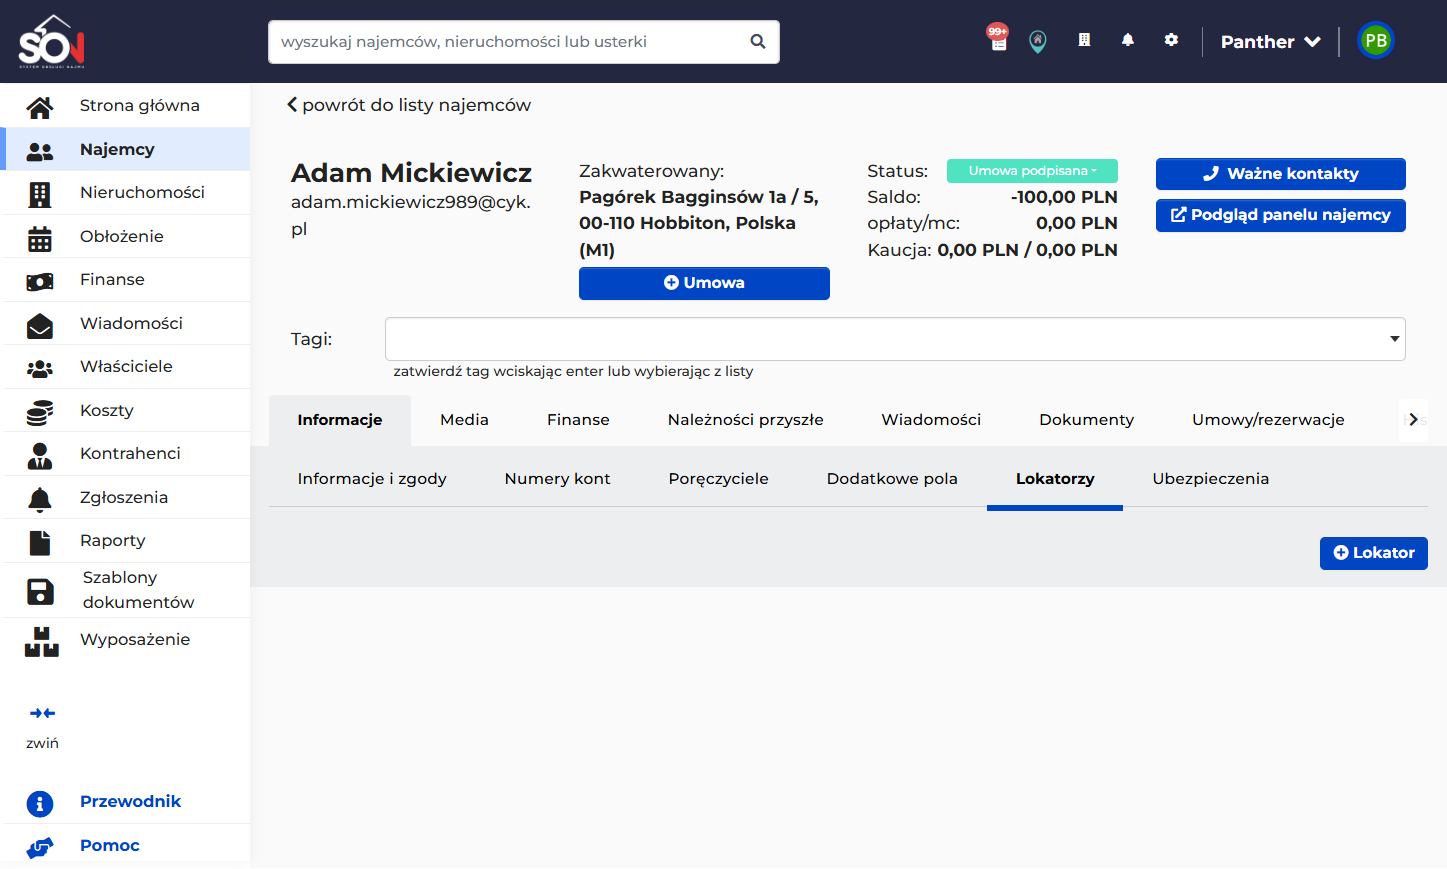Open the Należności przyszłe tab
The width and height of the screenshot is (1447, 869).
[x=745, y=420]
